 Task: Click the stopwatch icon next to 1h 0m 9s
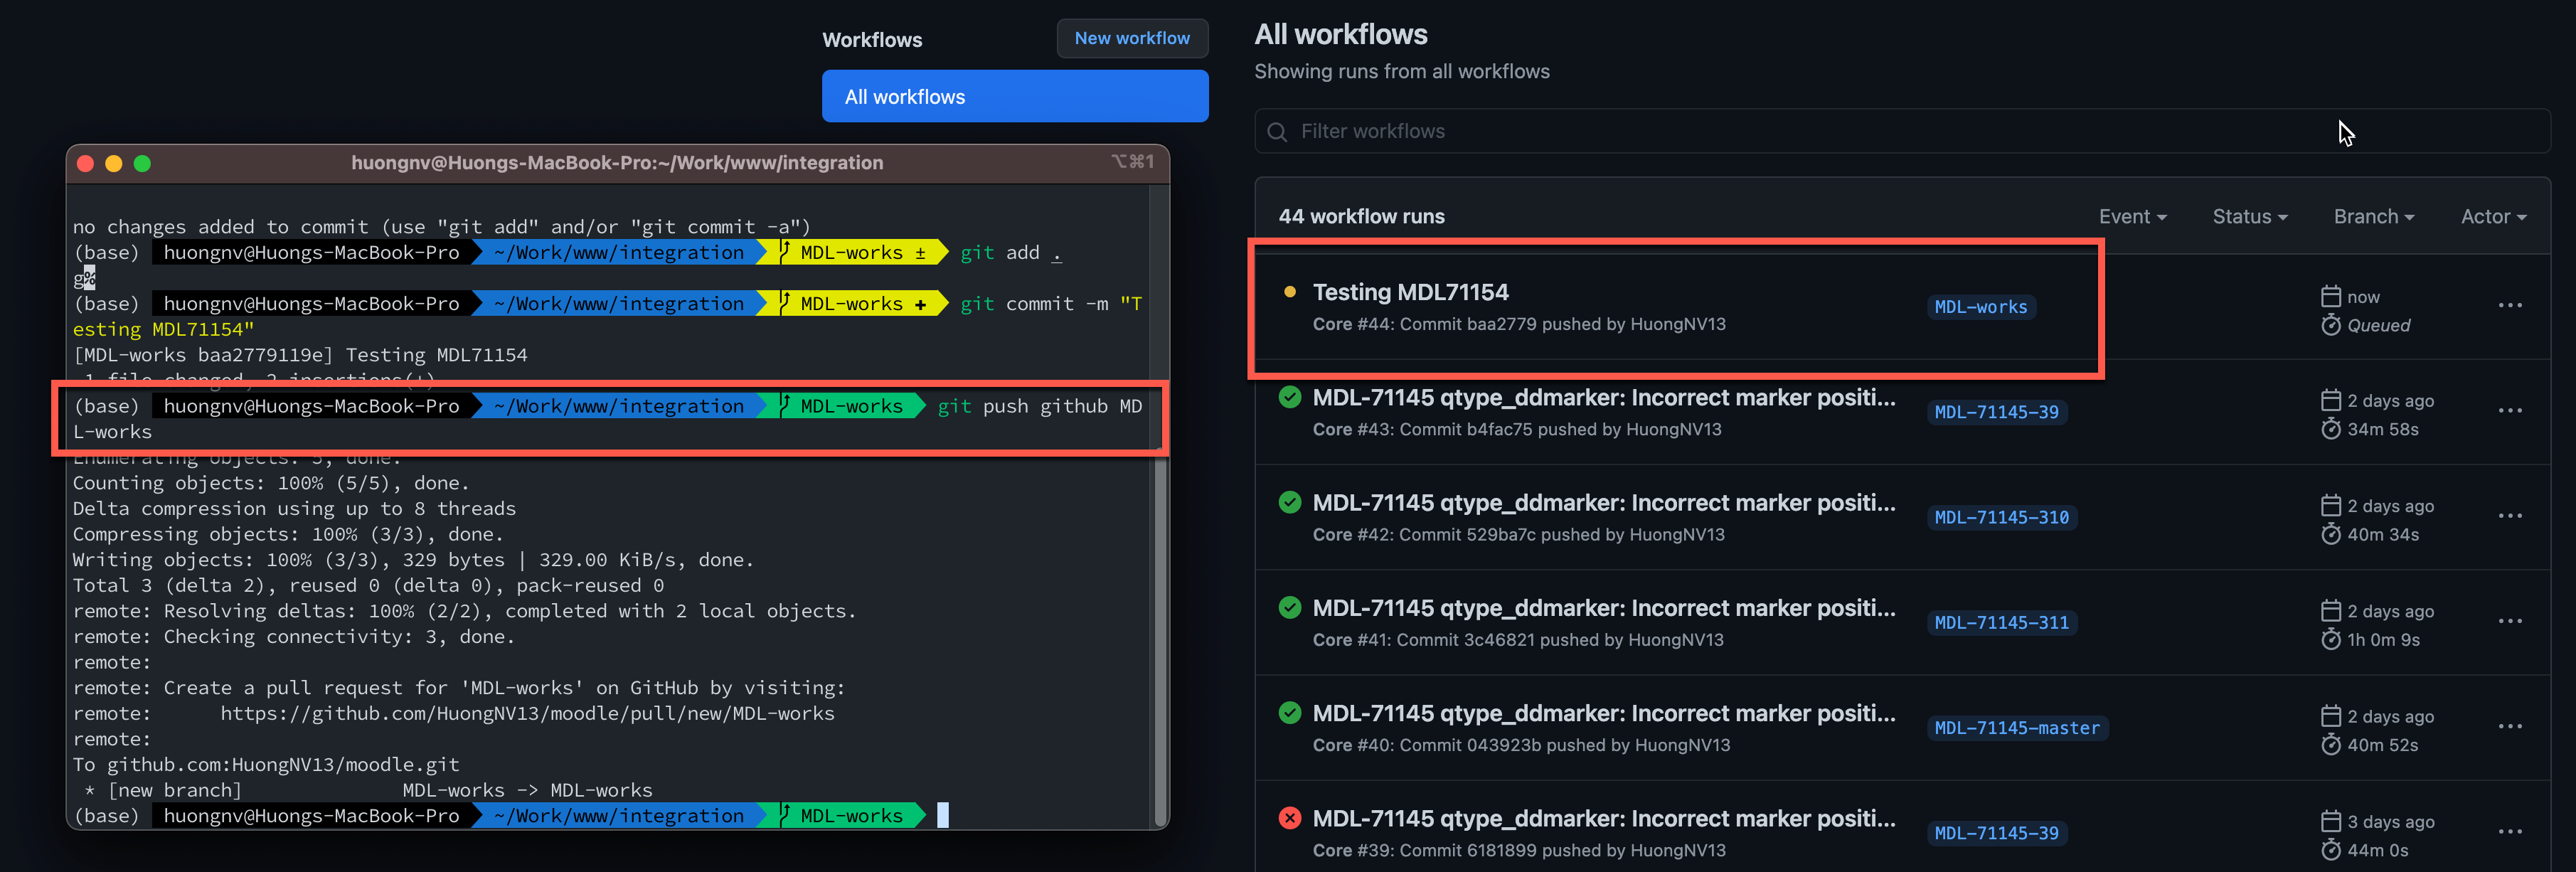click(2330, 639)
